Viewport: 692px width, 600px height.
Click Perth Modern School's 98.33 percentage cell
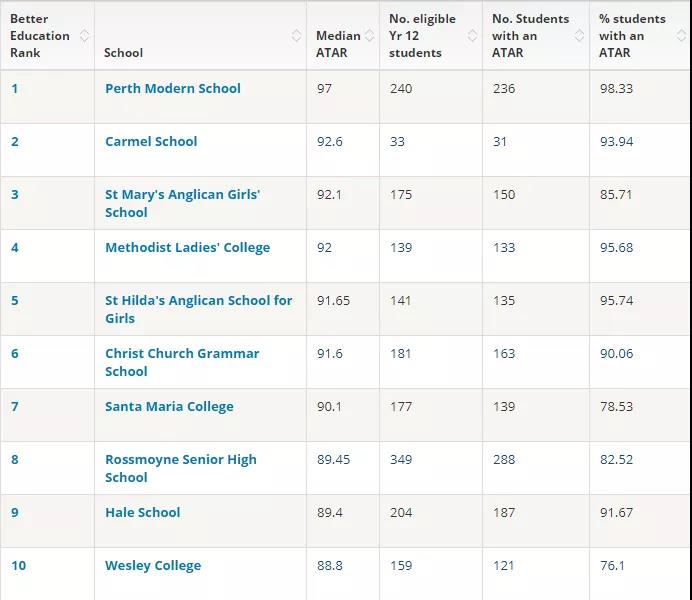tap(616, 88)
